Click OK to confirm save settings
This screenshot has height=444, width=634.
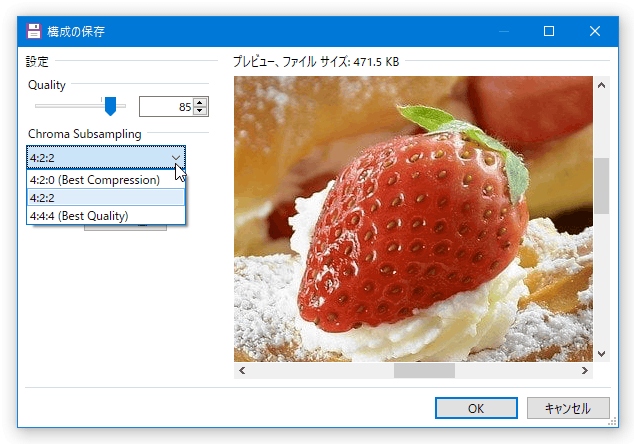476,408
